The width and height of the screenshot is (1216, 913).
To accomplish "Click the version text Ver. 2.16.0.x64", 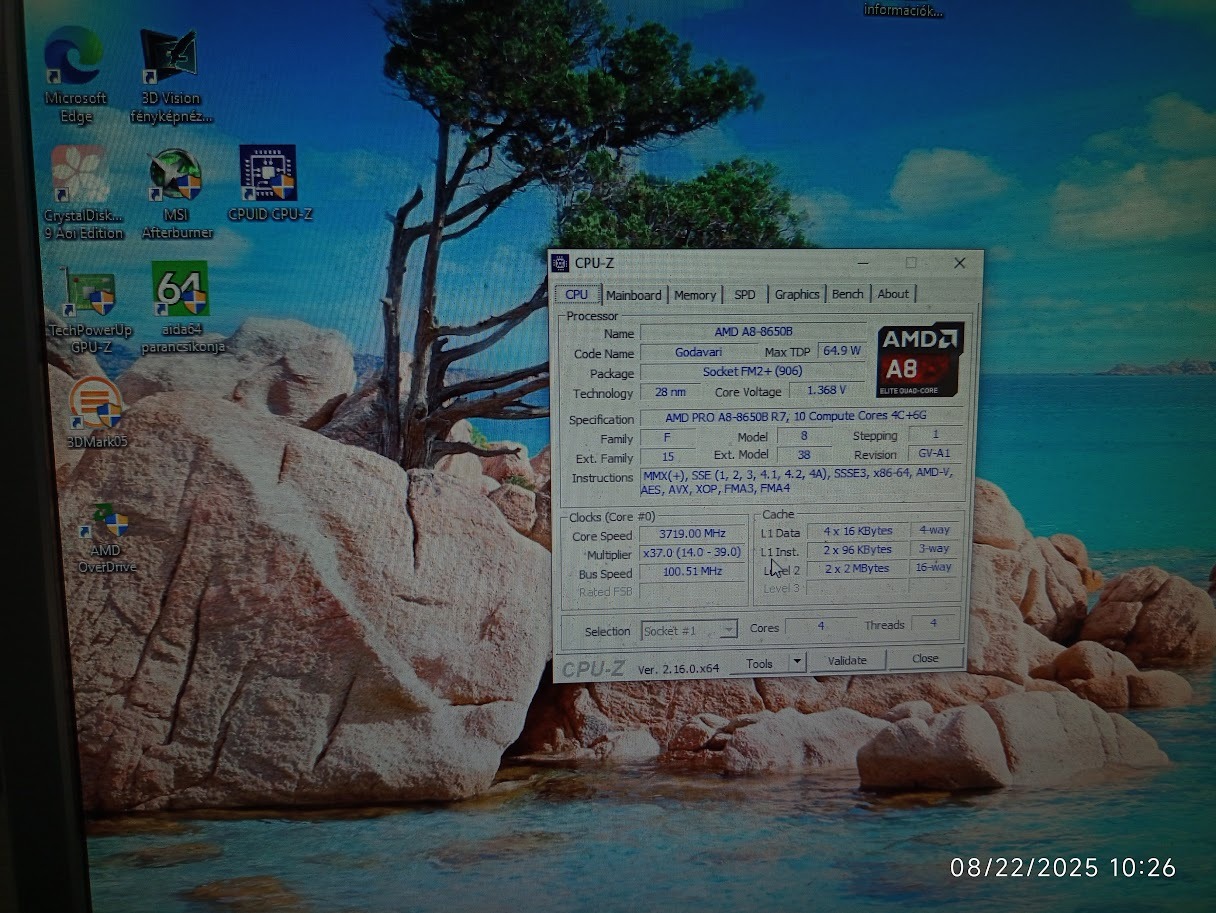I will tap(678, 669).
